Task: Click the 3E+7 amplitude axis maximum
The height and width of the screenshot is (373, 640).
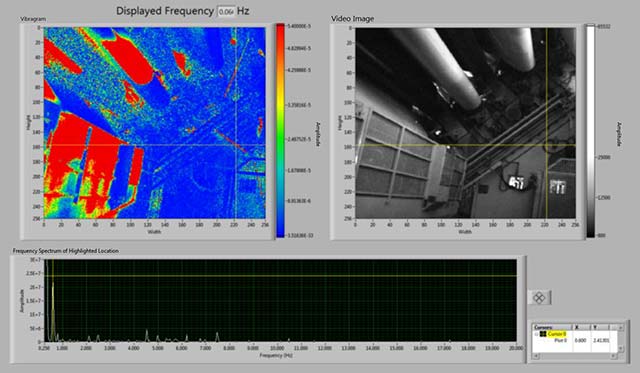Action: coord(36,260)
